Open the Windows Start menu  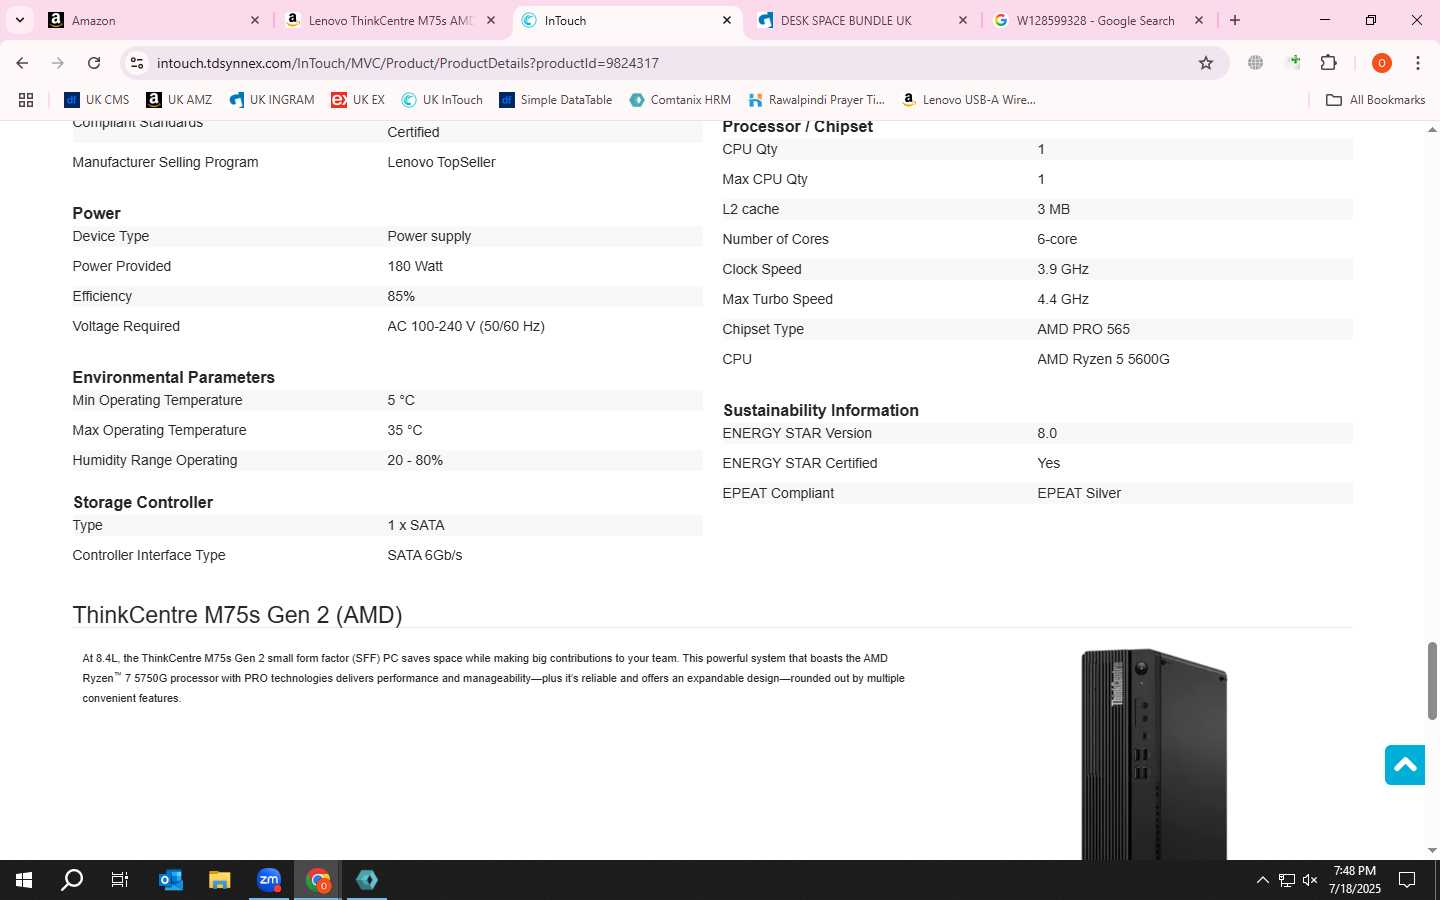24,880
